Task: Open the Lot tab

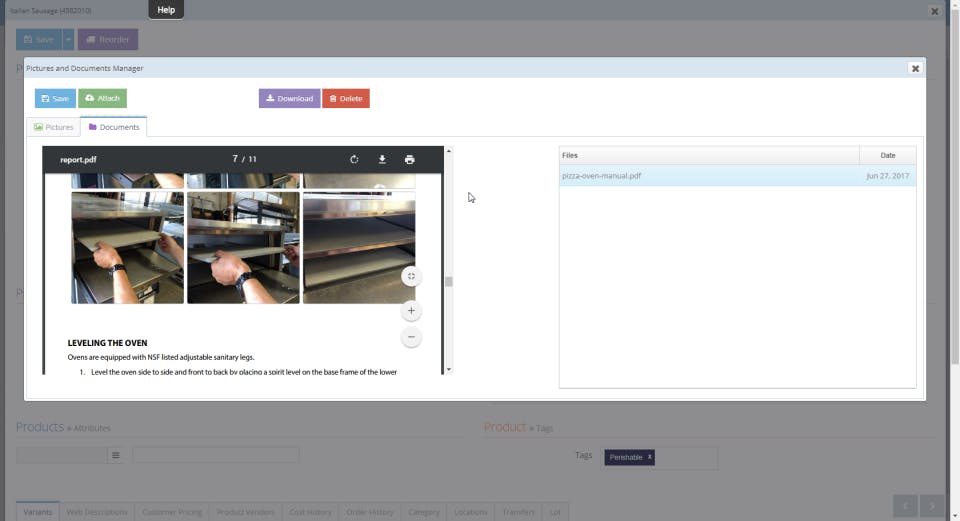Action: tap(555, 512)
